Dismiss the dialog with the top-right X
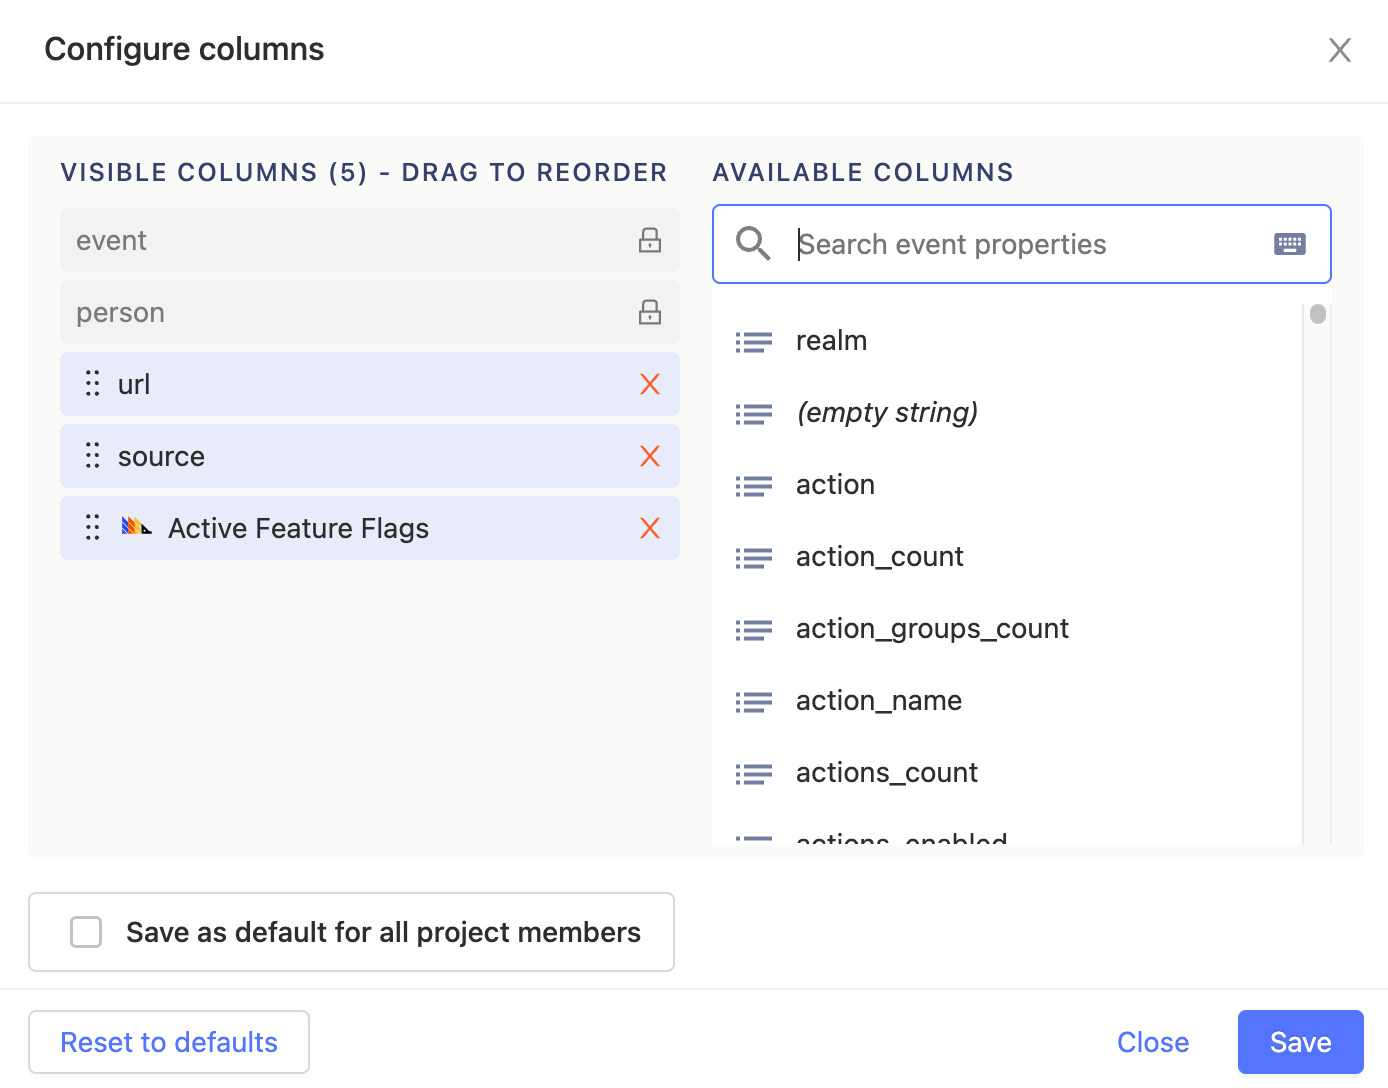 pyautogui.click(x=1339, y=49)
